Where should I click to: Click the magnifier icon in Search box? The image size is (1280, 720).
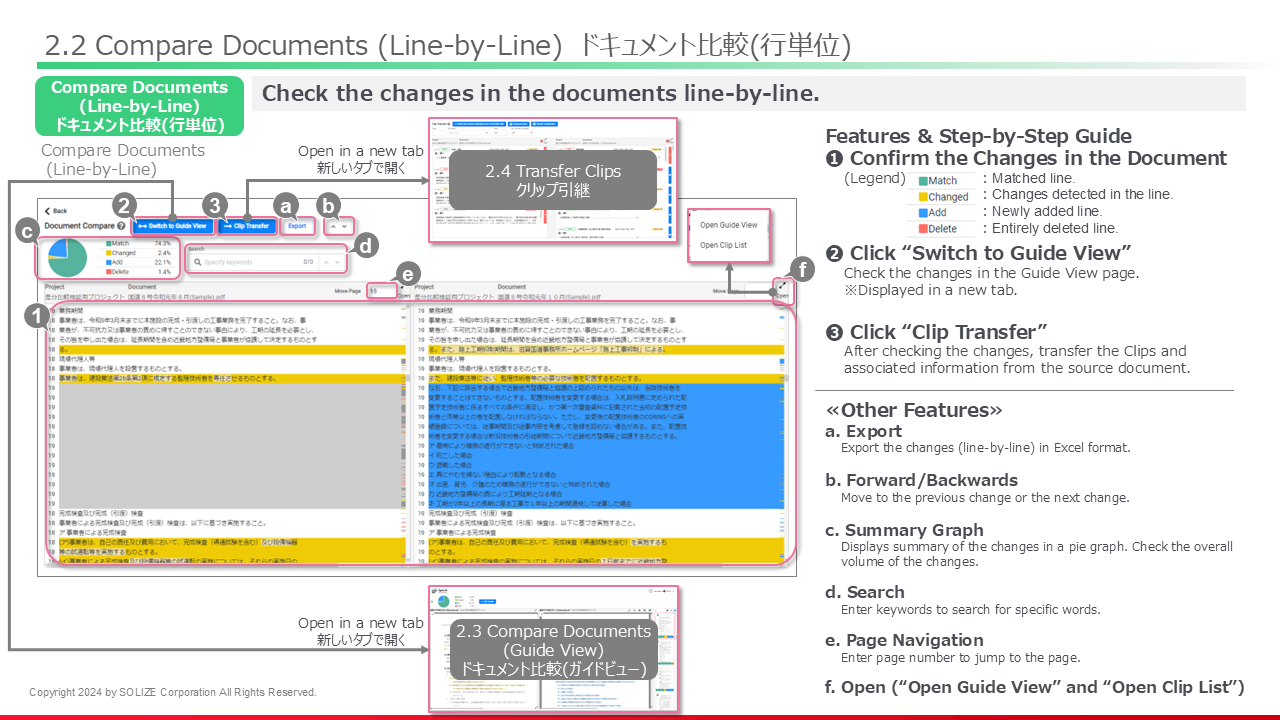(195, 262)
